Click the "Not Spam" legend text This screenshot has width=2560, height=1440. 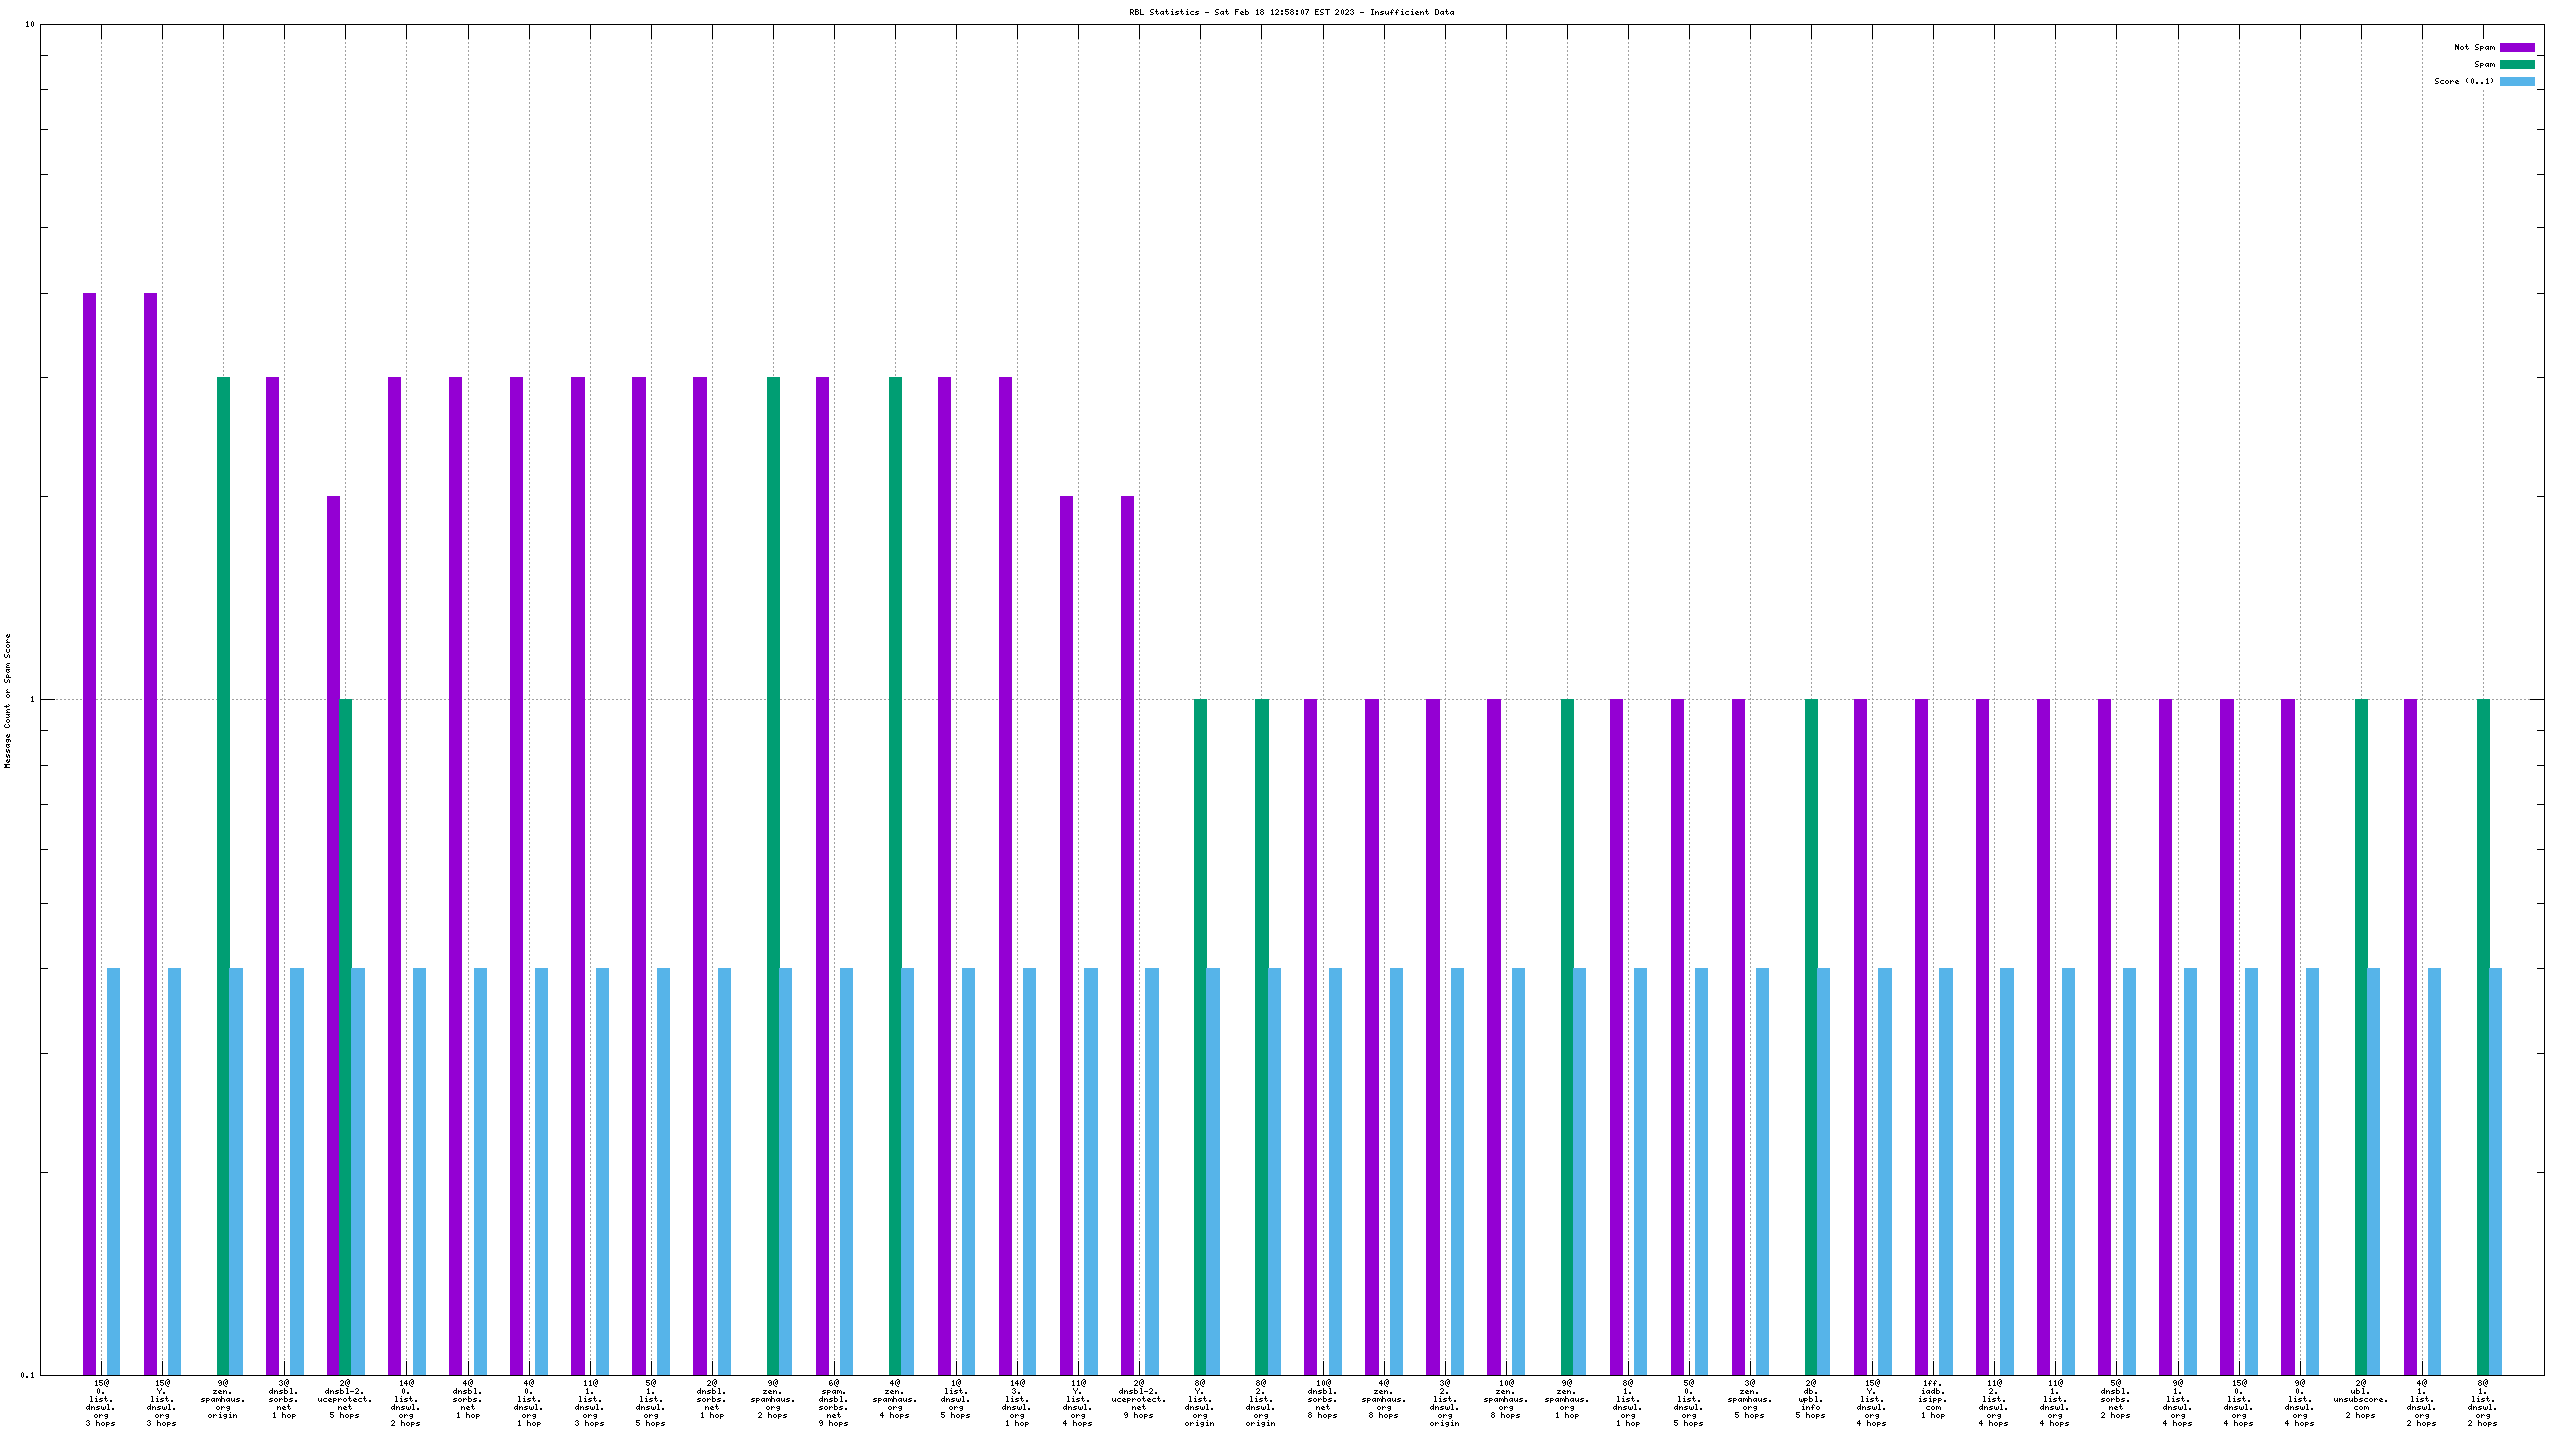(x=2474, y=47)
